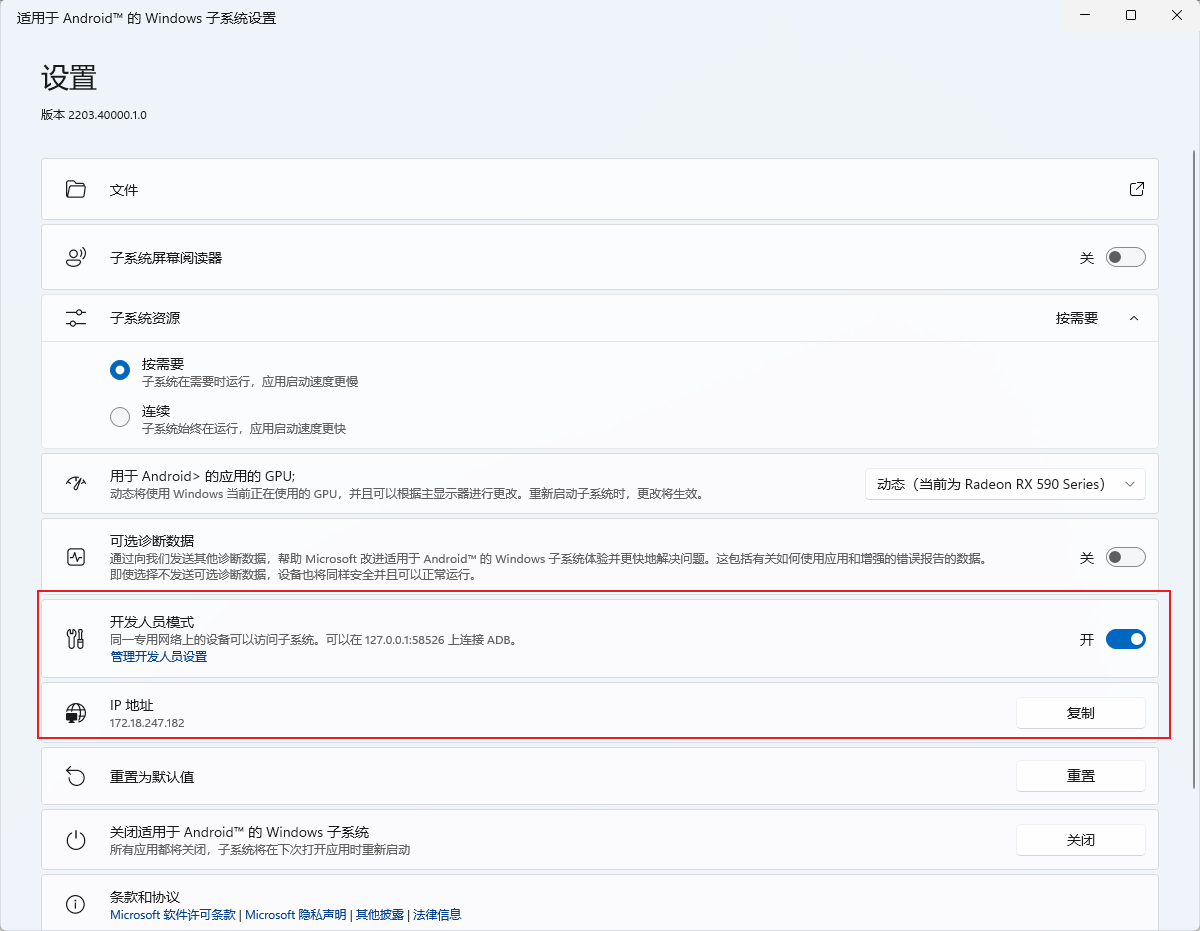The height and width of the screenshot is (931, 1200).
Task: Open the GPU selection dropdown showing Radeon RX 590
Action: point(1005,483)
